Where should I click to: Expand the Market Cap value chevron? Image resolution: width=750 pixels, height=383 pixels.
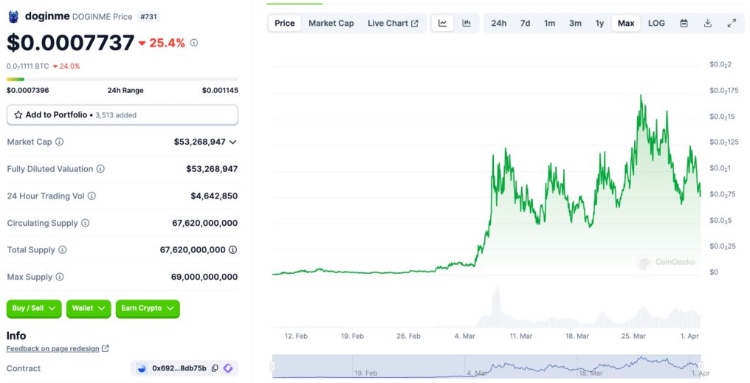[x=233, y=142]
